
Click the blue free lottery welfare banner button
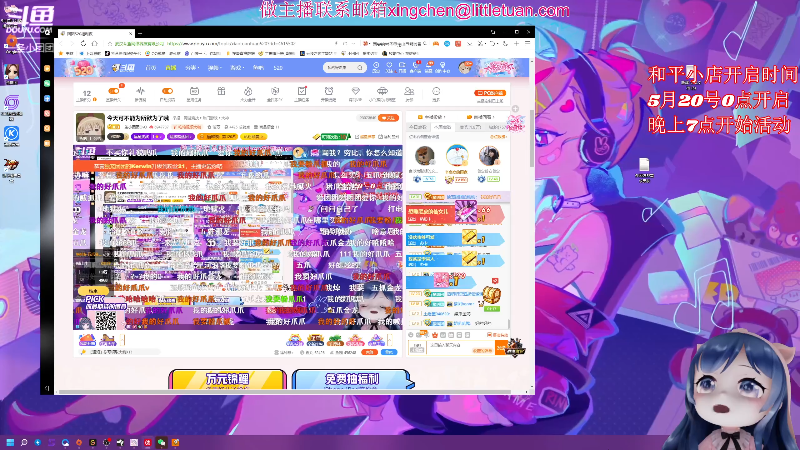click(x=352, y=380)
